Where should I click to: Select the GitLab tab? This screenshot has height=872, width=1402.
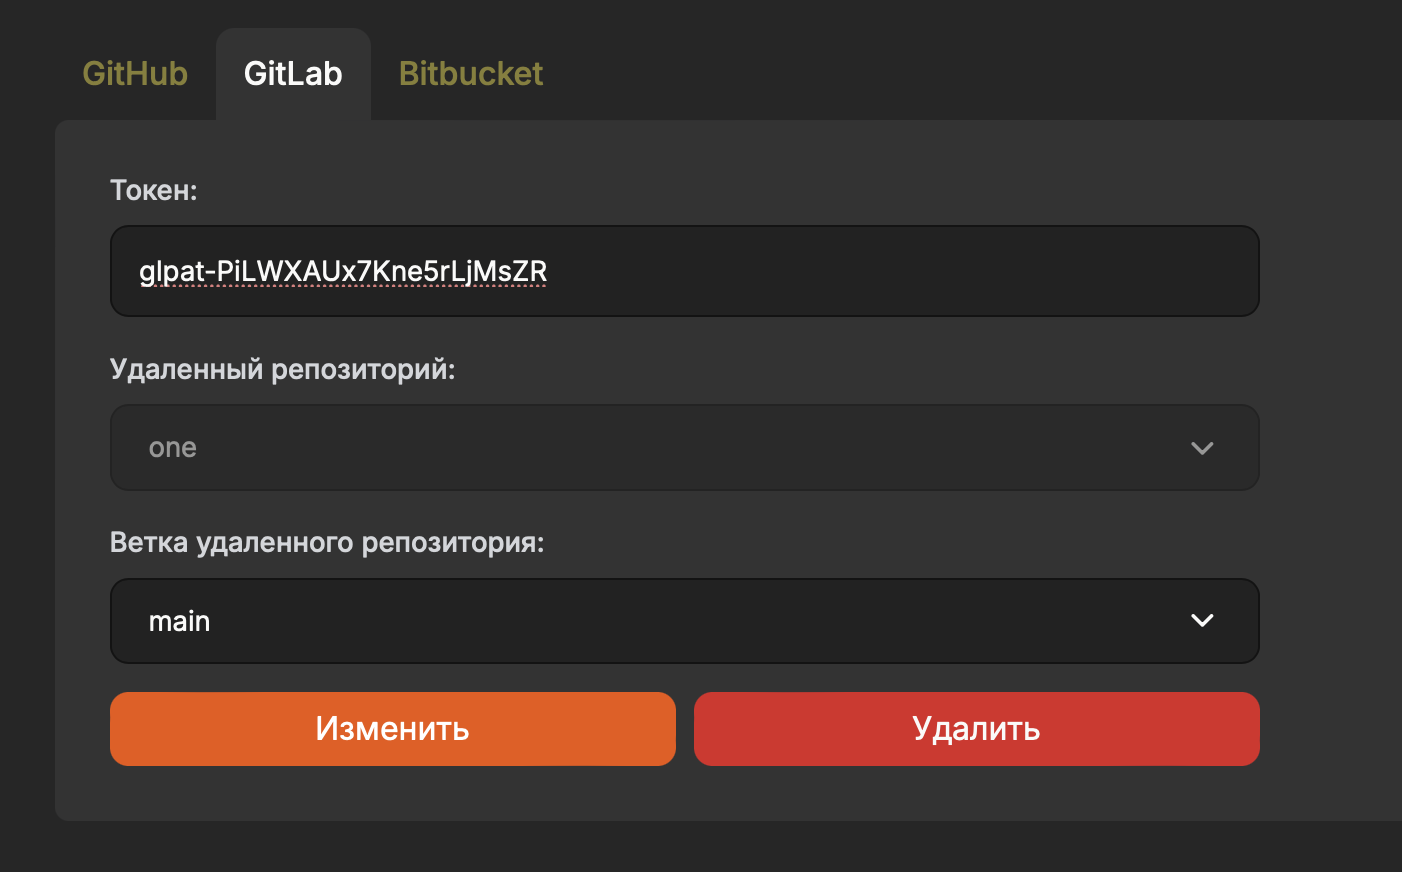click(x=293, y=74)
